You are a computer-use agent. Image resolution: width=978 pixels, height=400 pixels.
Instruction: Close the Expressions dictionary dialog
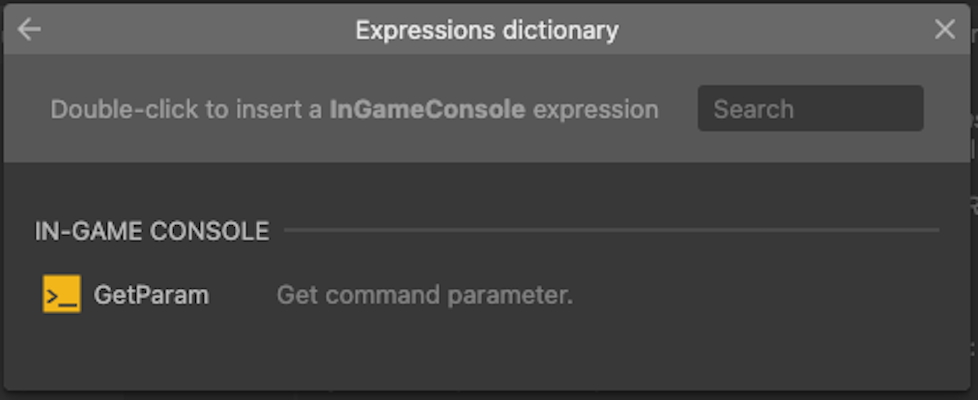click(945, 30)
